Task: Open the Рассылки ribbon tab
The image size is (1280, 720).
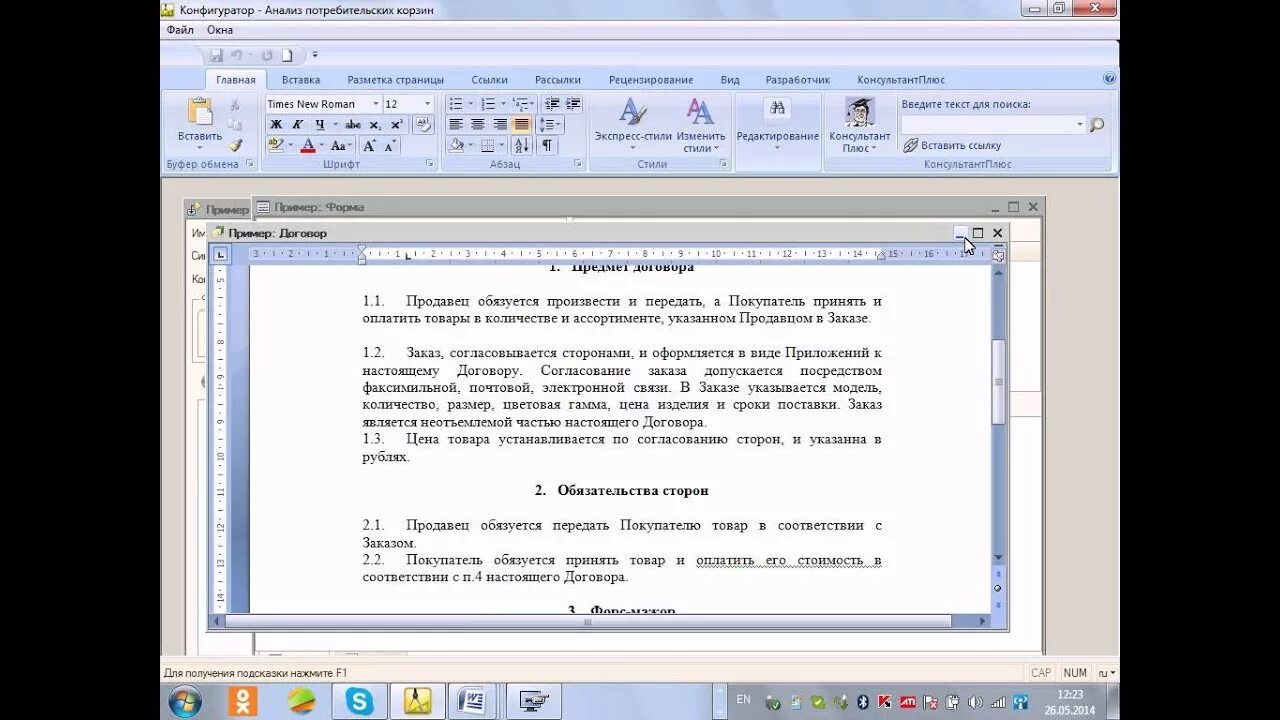Action: [x=558, y=80]
